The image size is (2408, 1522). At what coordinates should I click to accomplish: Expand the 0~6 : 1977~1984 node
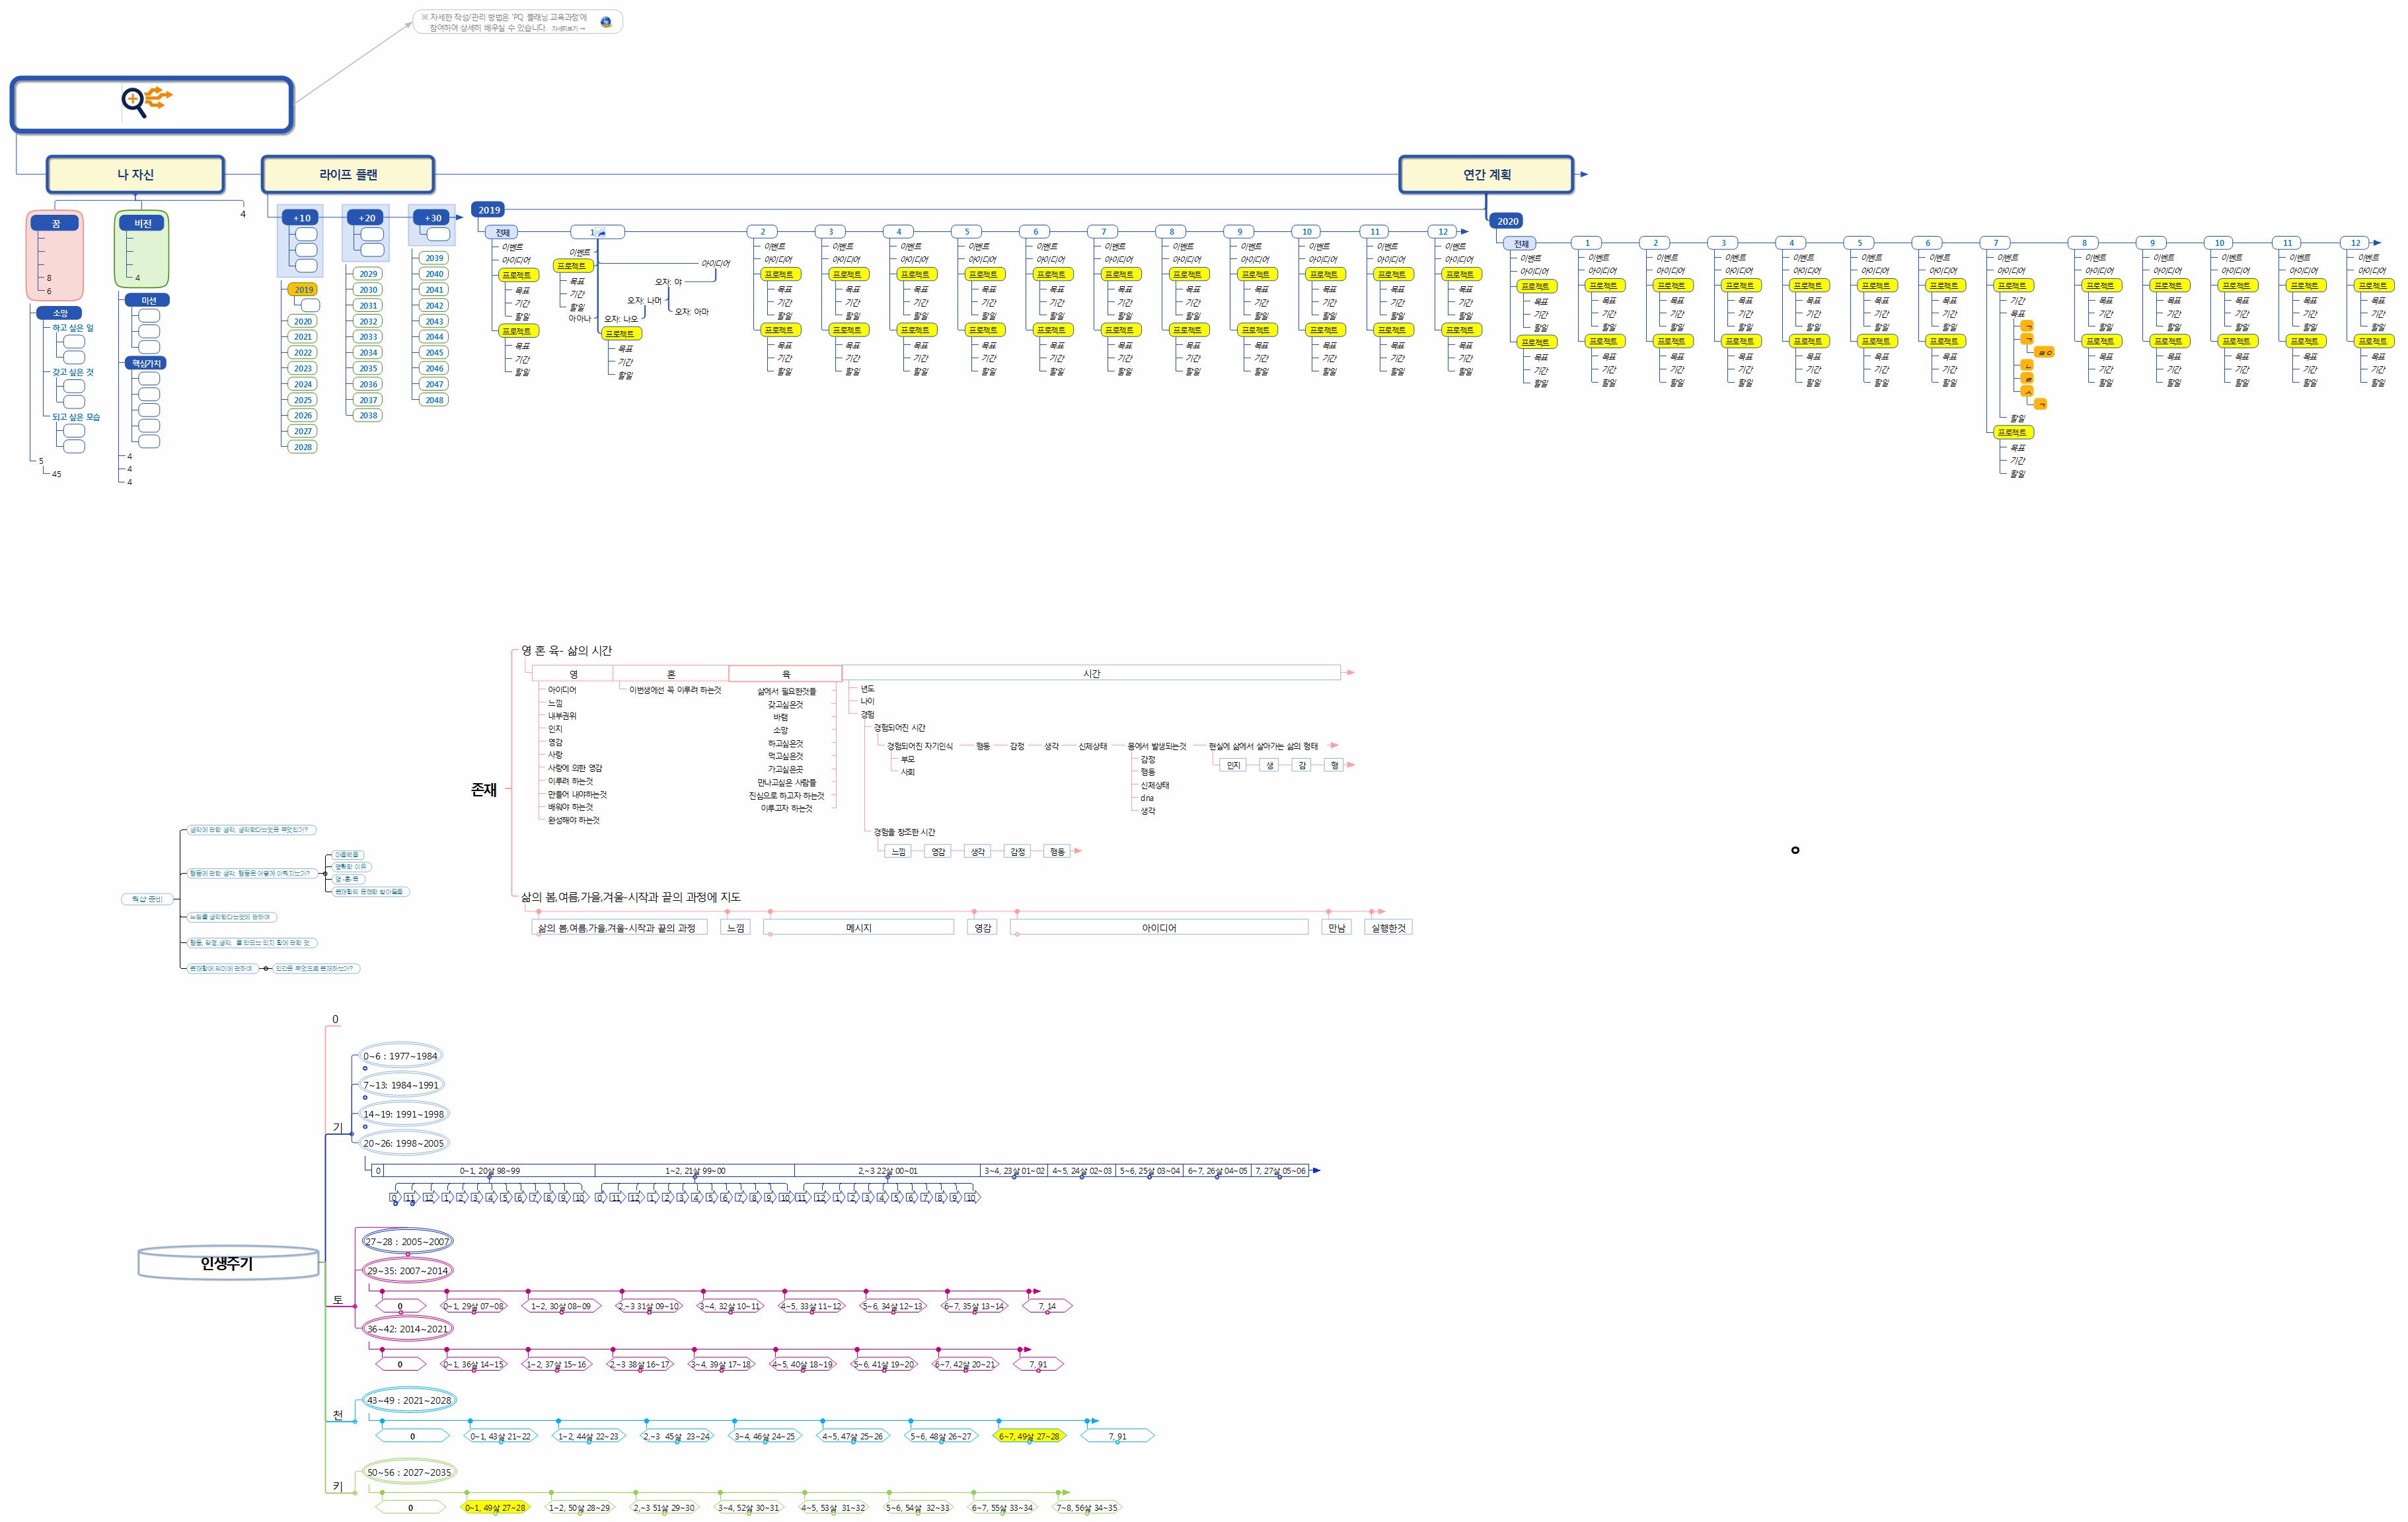[x=365, y=1068]
